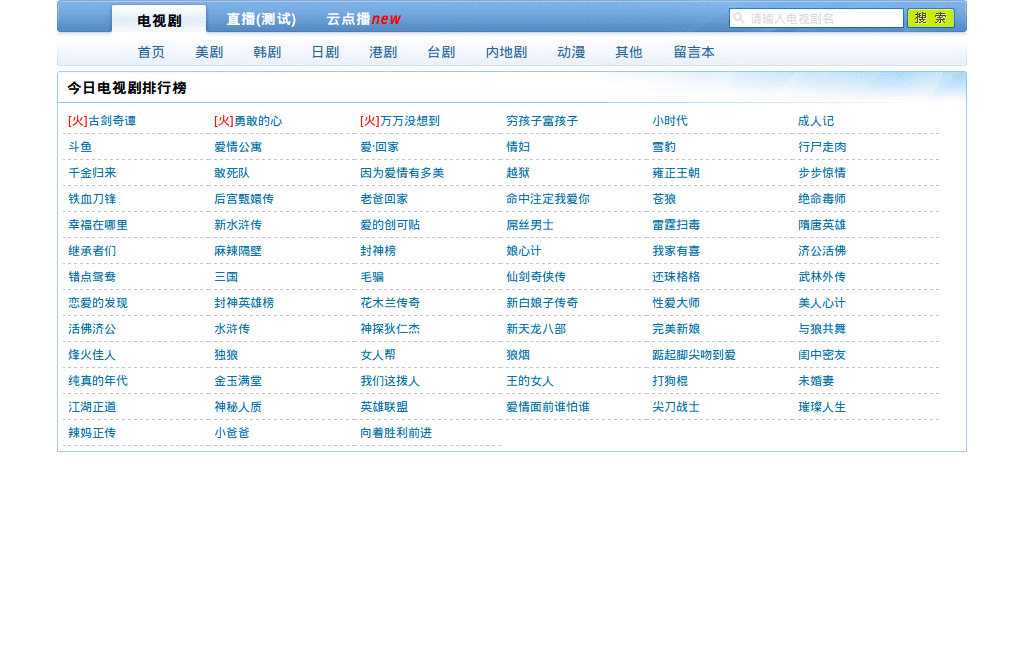Open 王的女人 series link

530,381
